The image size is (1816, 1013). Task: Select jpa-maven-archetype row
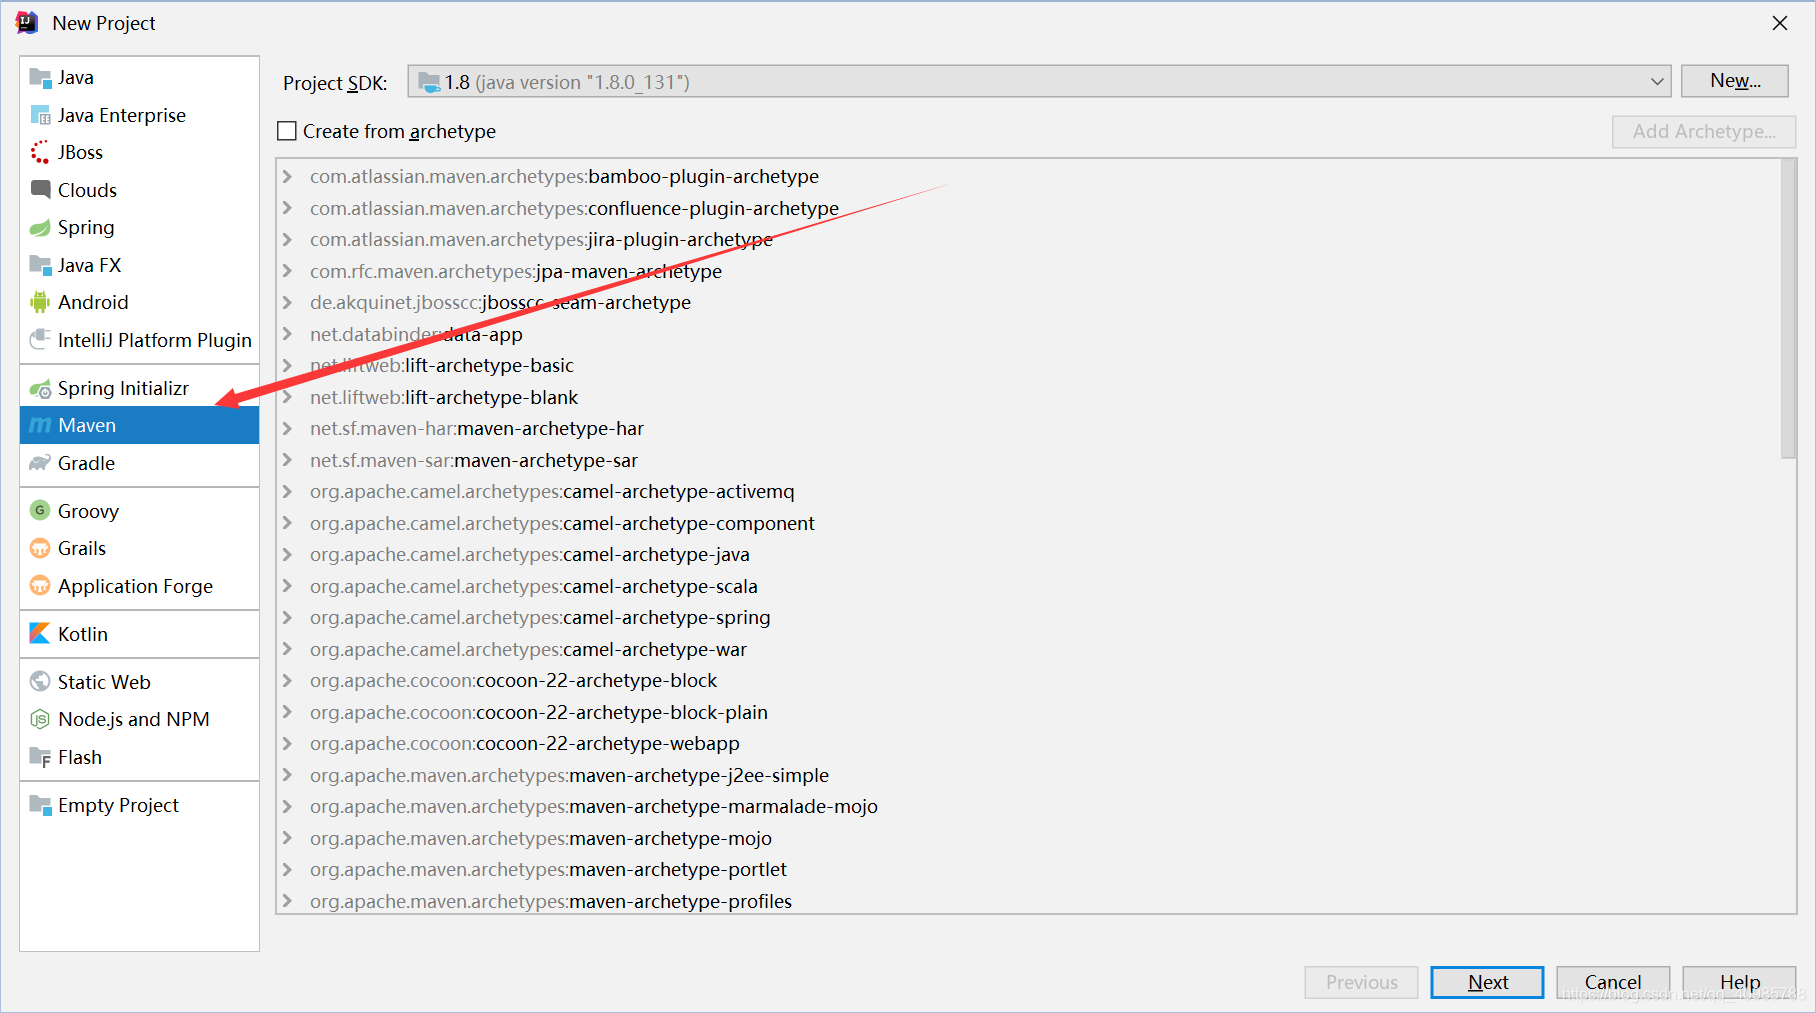pos(1028,272)
